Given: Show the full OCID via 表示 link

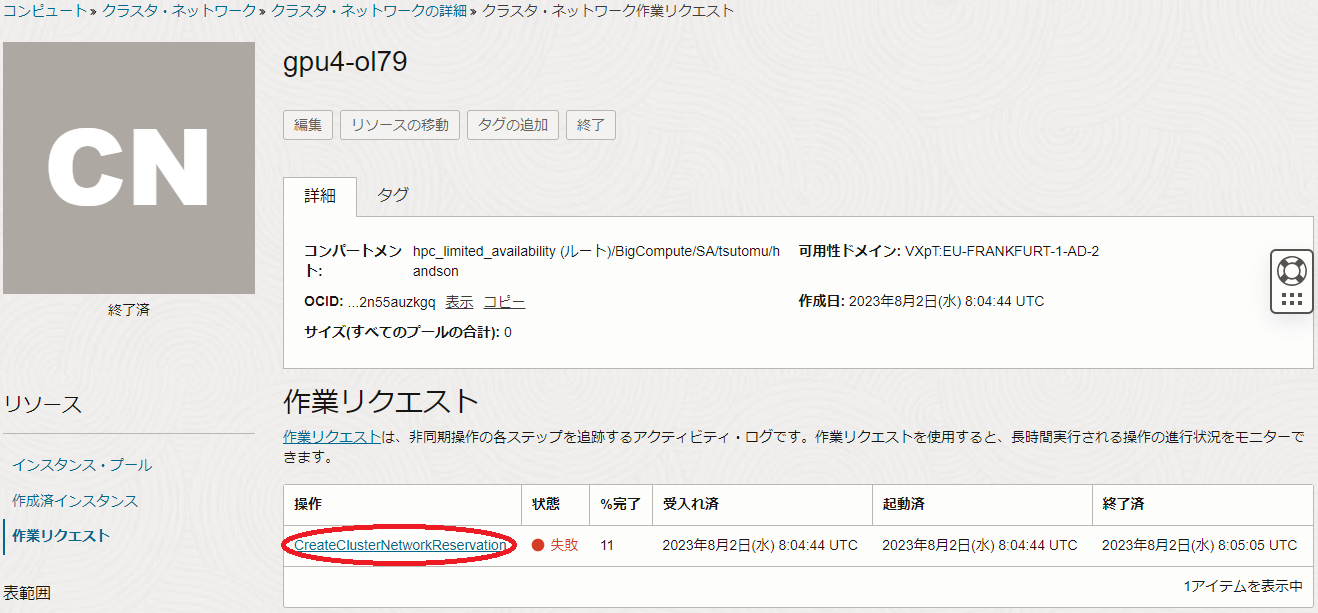Looking at the screenshot, I should pyautogui.click(x=459, y=302).
